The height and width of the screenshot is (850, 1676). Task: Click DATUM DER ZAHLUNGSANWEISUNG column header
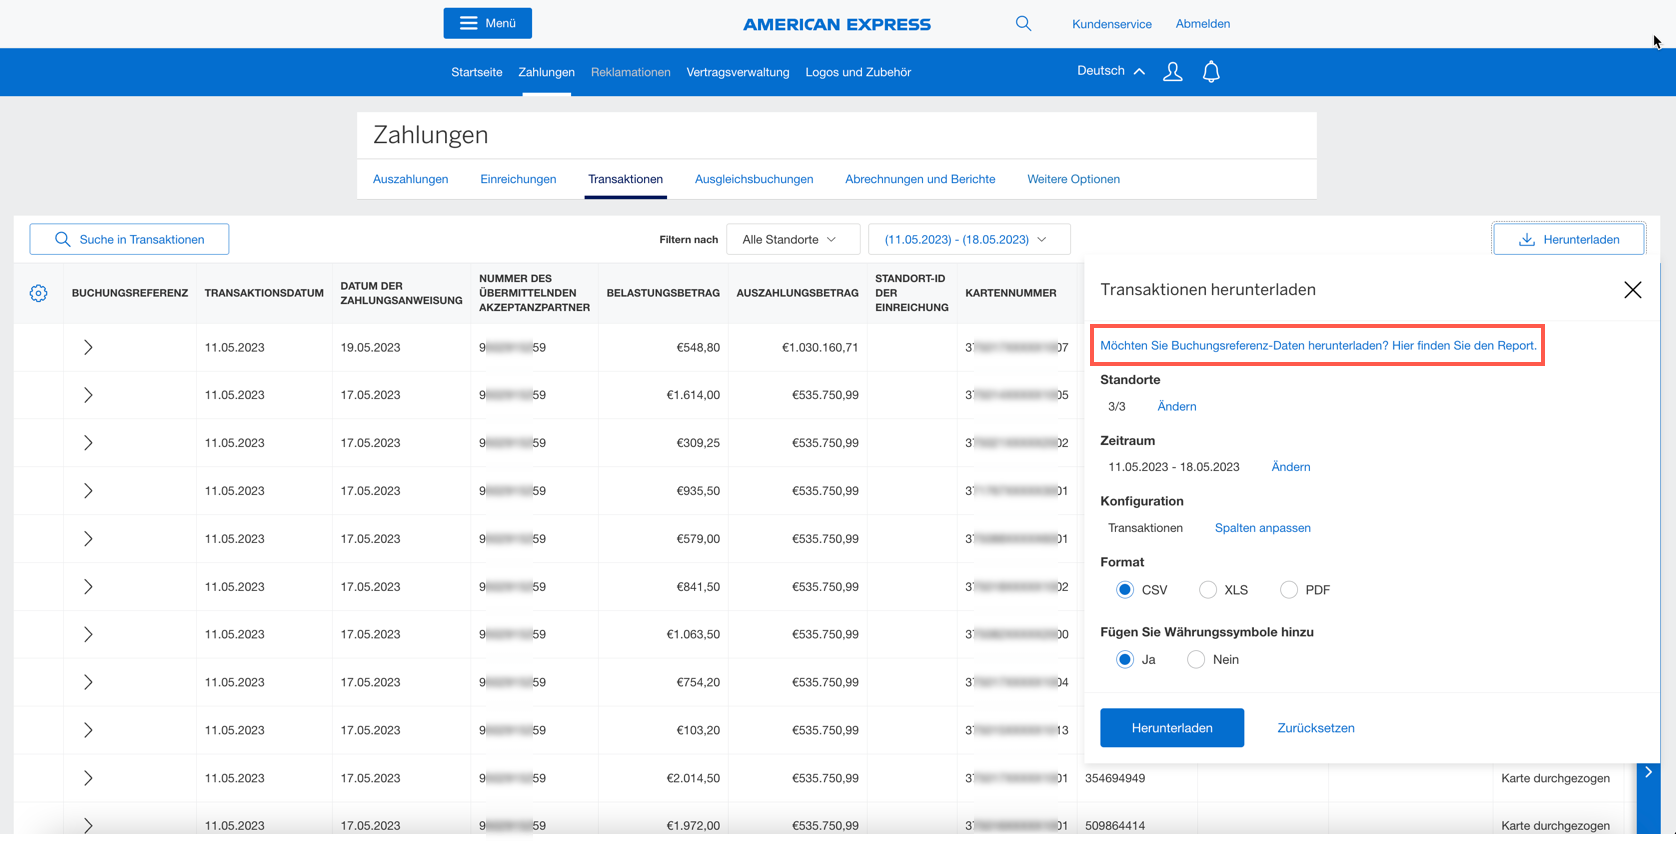click(x=401, y=293)
